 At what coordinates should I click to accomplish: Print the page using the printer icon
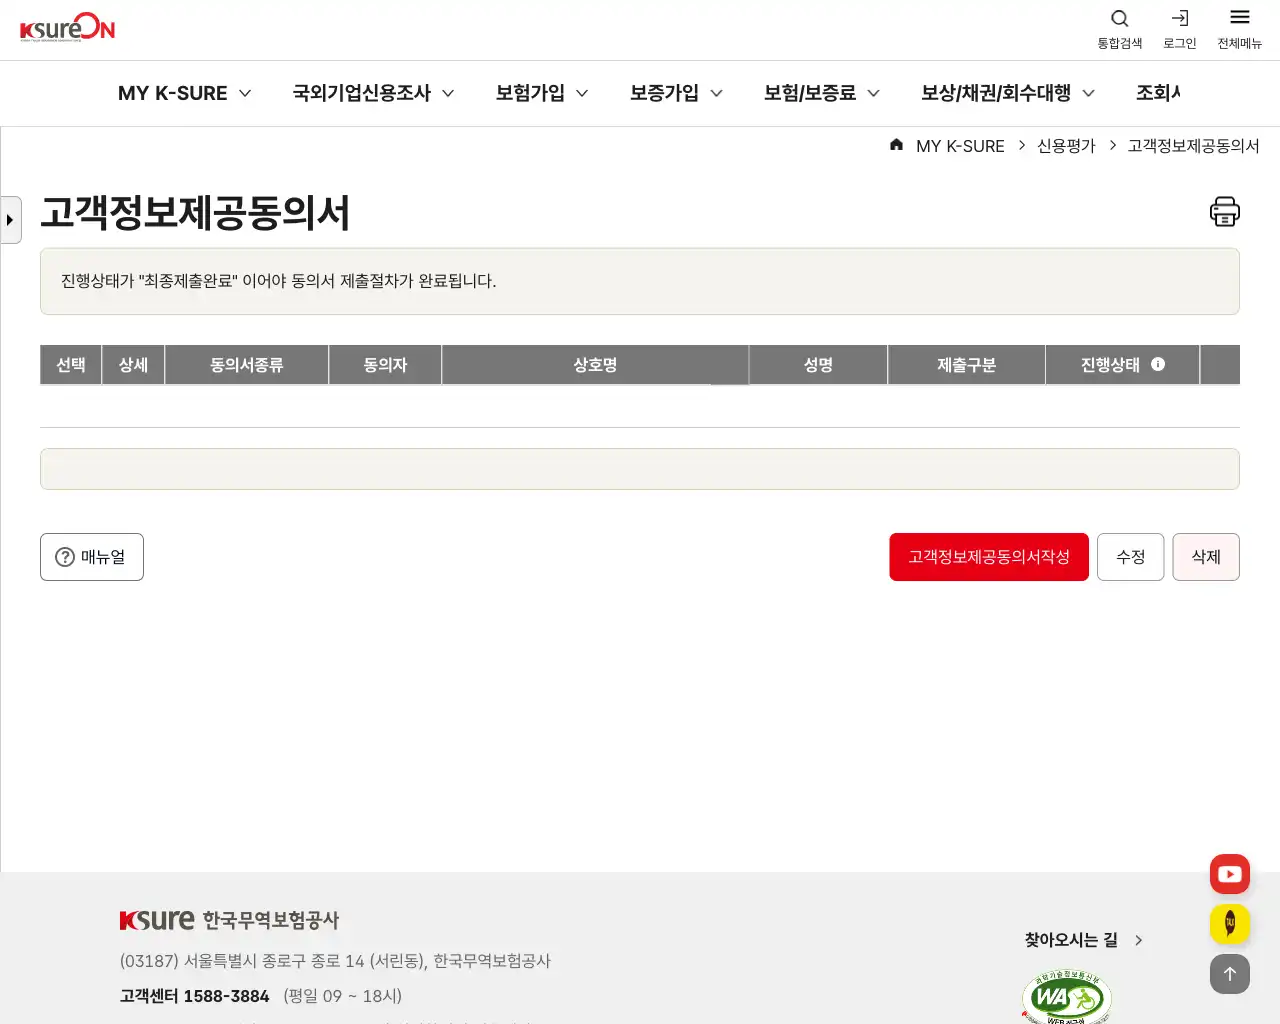(x=1224, y=211)
